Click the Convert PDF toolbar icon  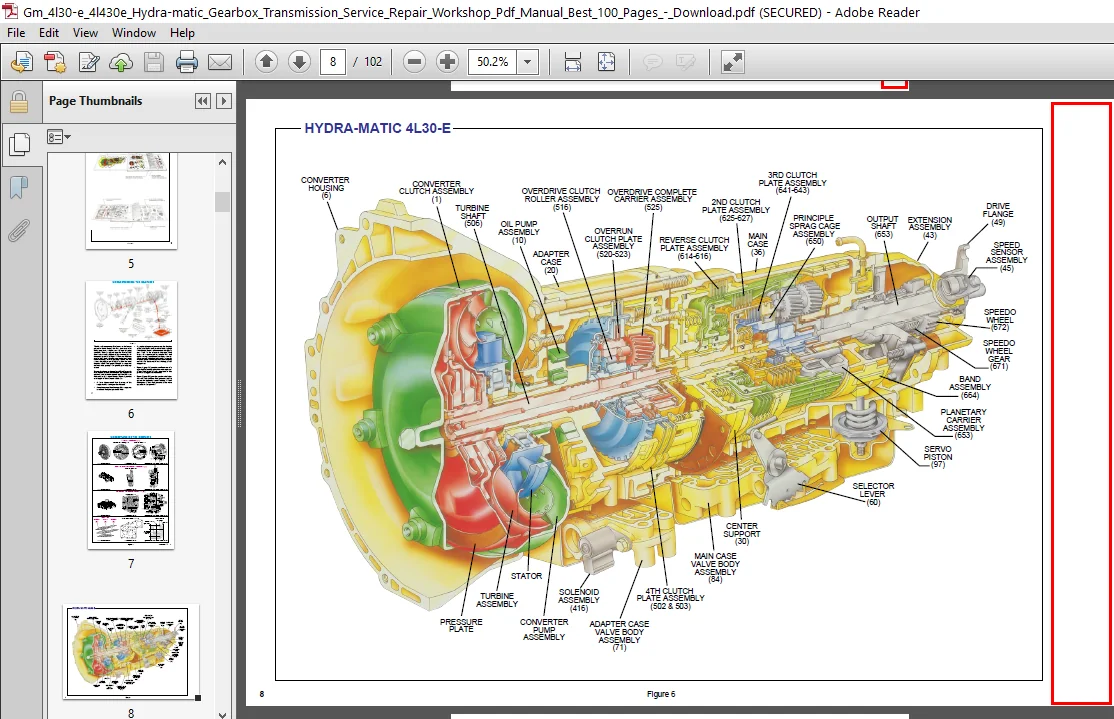[55, 63]
